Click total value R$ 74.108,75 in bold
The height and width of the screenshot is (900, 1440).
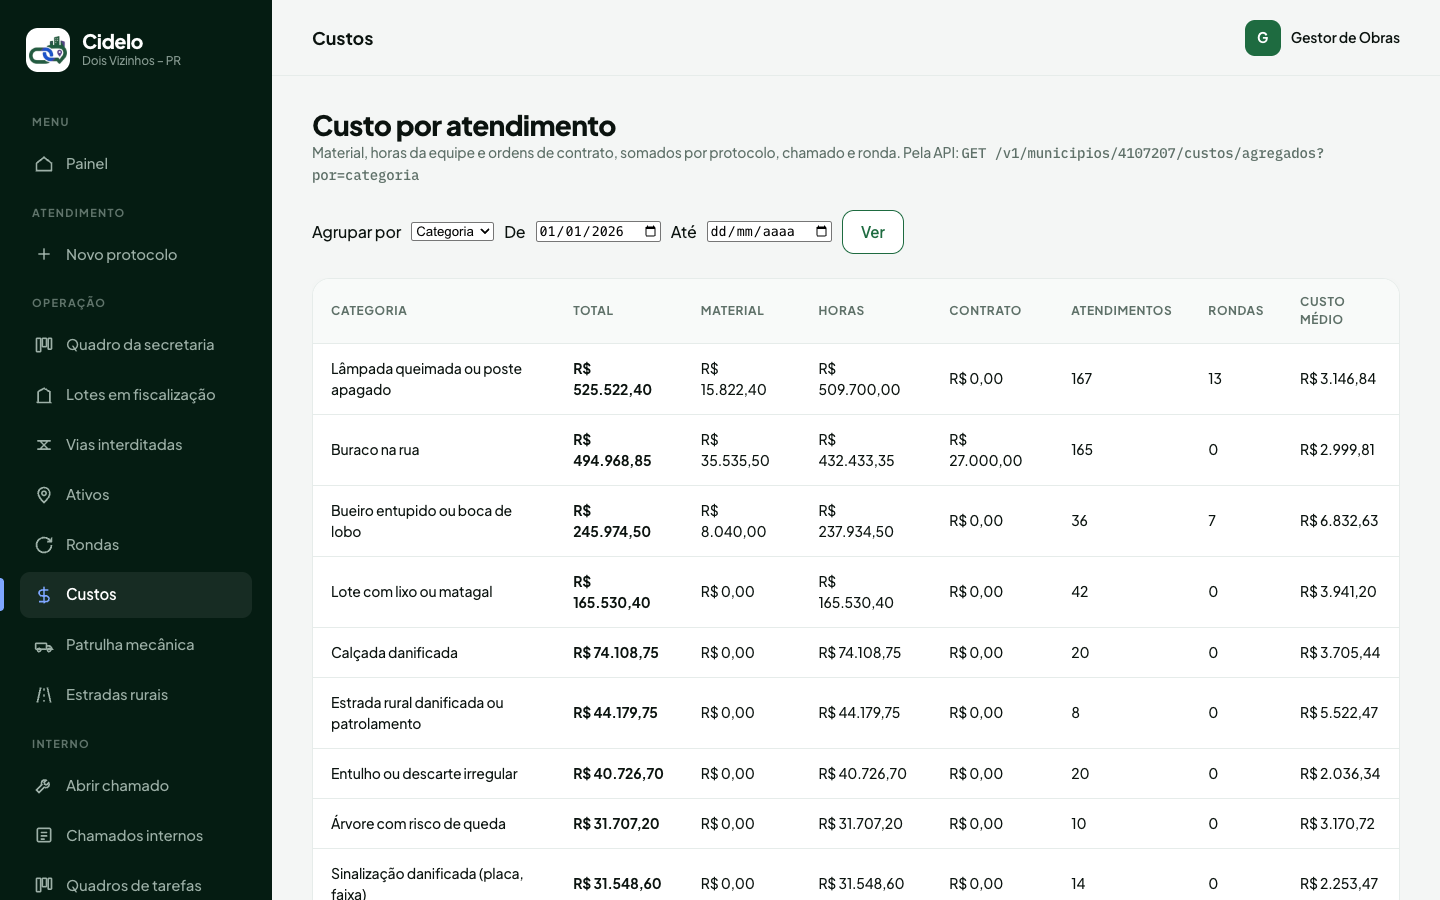[616, 653]
